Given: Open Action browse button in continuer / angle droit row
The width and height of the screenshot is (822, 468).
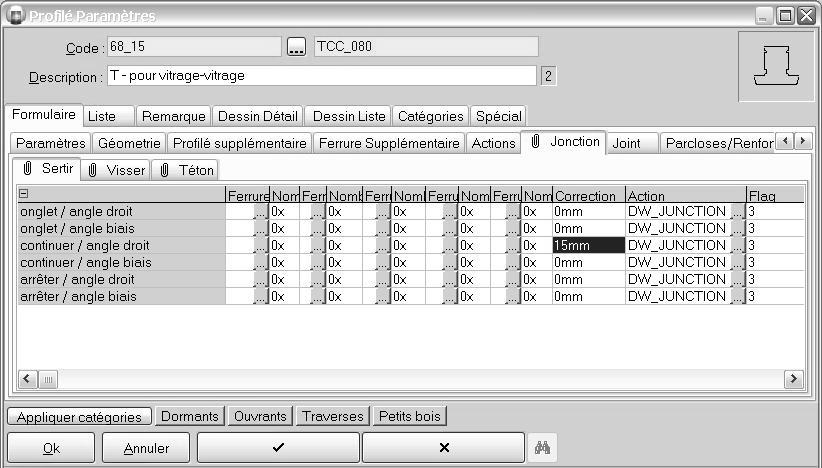Looking at the screenshot, I should (x=738, y=245).
